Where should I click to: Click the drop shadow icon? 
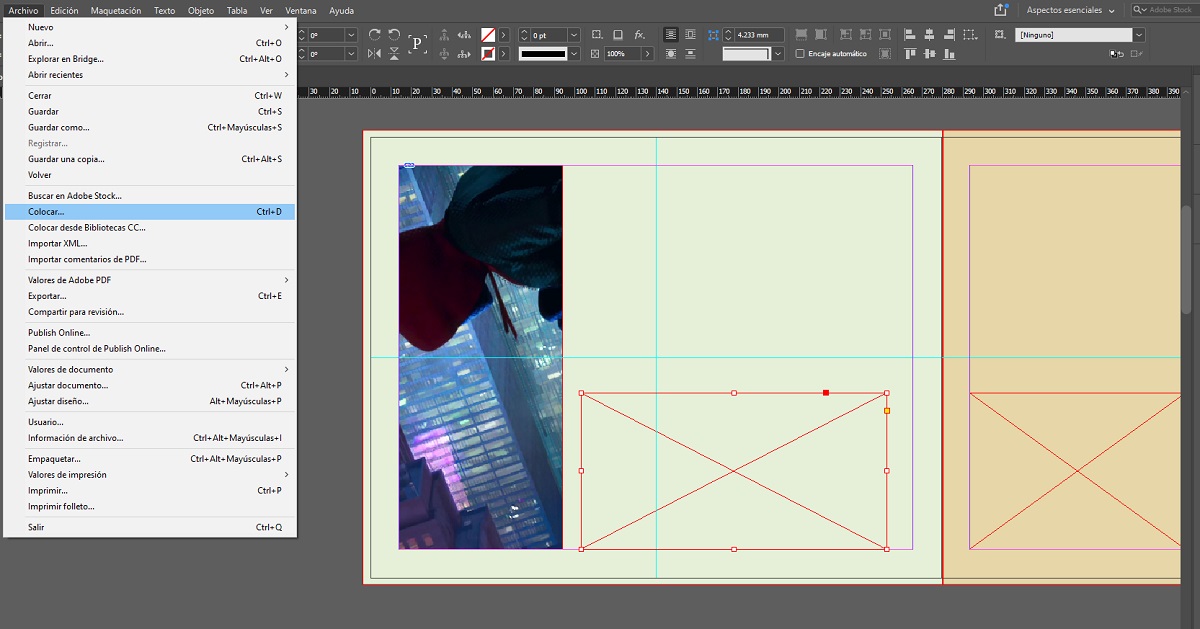[617, 34]
